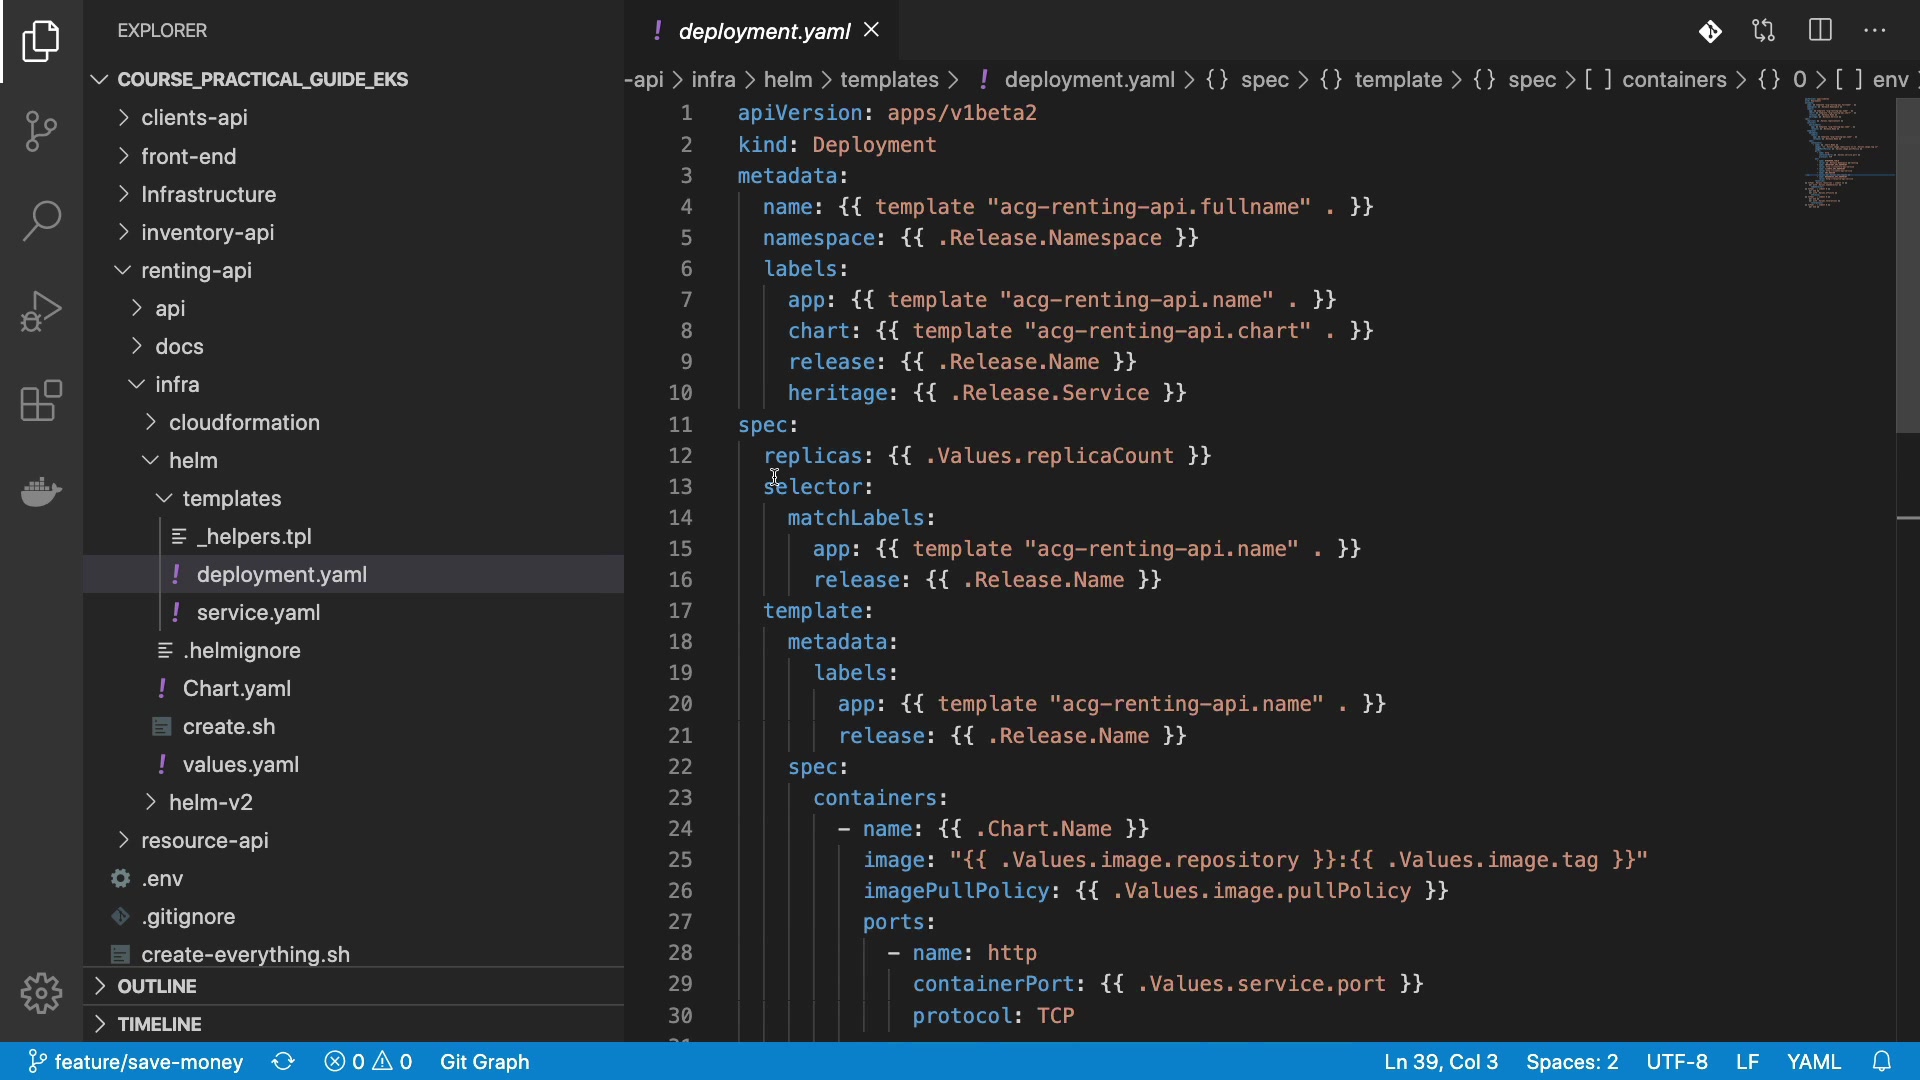Click the notifications bell icon
The image size is (1920, 1080).
pyautogui.click(x=1882, y=1062)
